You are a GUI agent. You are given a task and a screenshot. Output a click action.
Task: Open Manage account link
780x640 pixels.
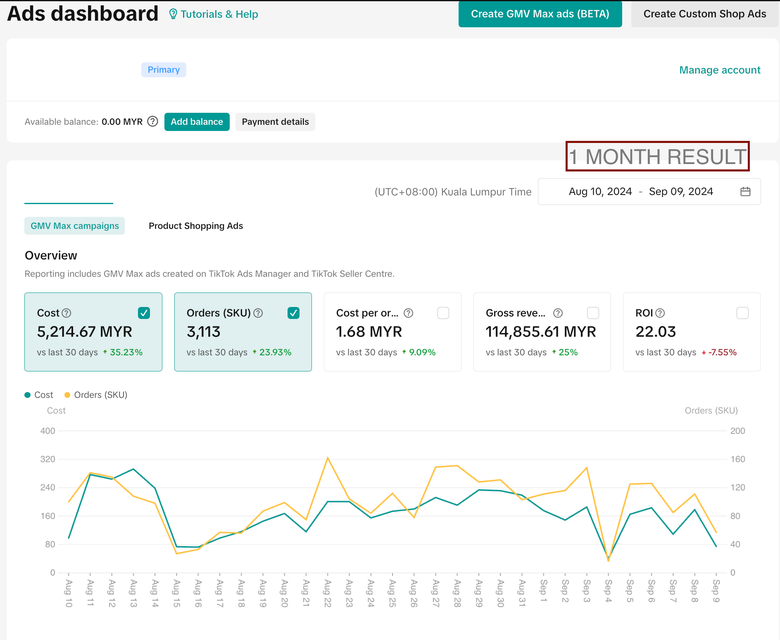(x=719, y=70)
